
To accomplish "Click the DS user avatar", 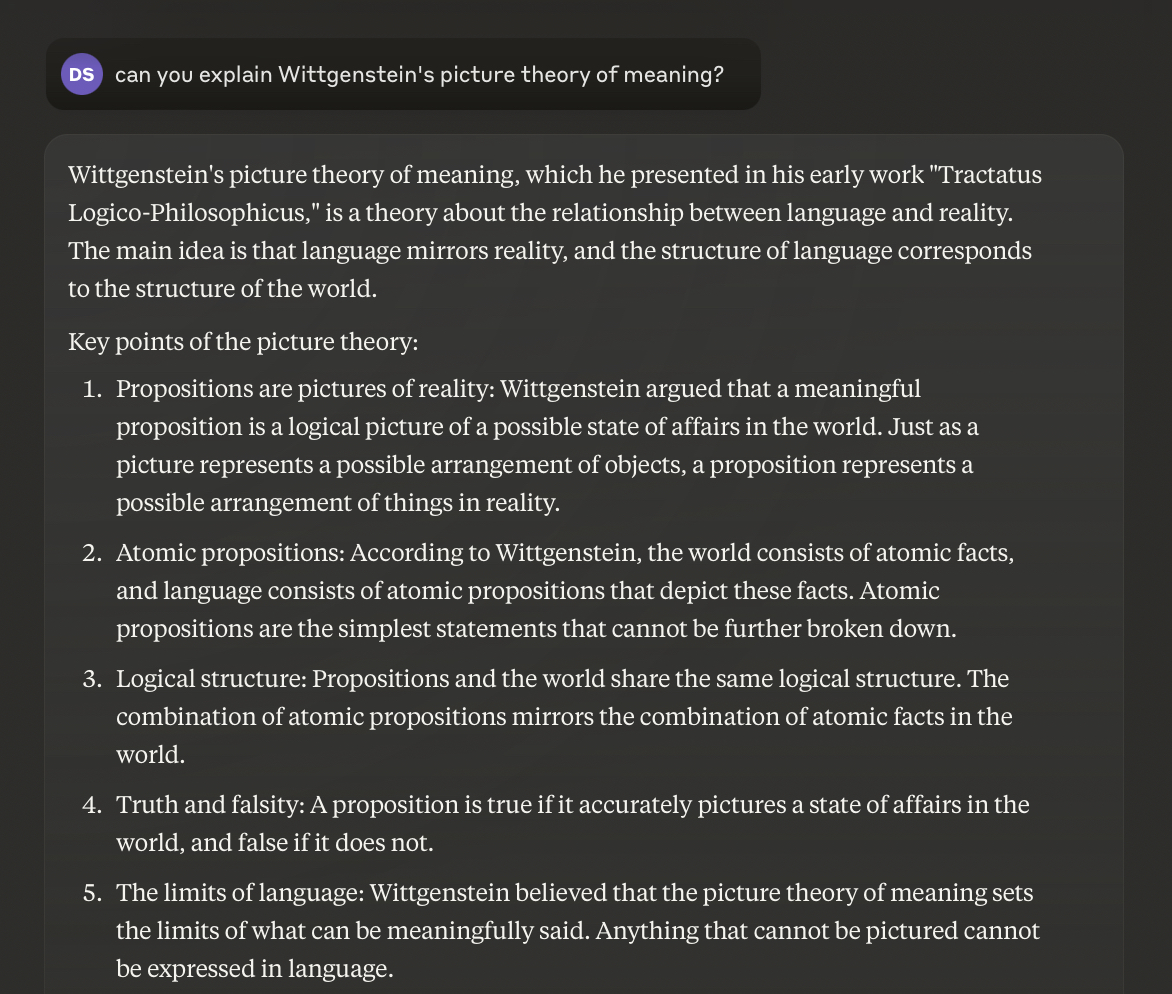I will [x=82, y=75].
